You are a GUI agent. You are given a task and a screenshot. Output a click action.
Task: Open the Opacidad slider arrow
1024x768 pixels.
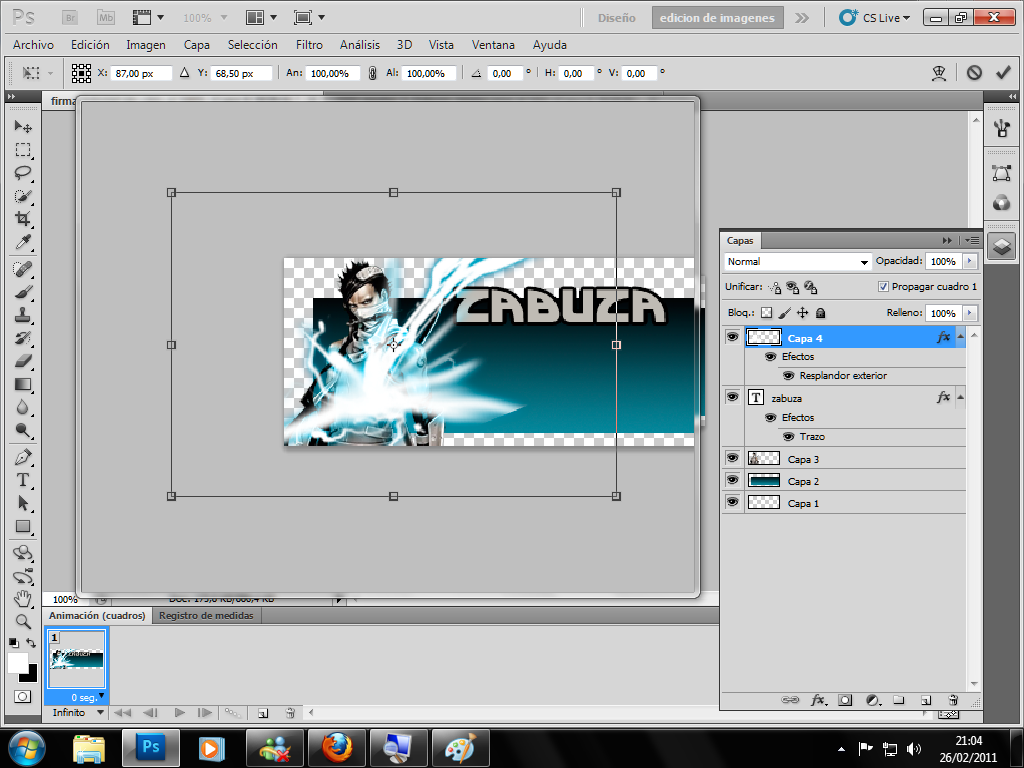pyautogui.click(x=970, y=261)
